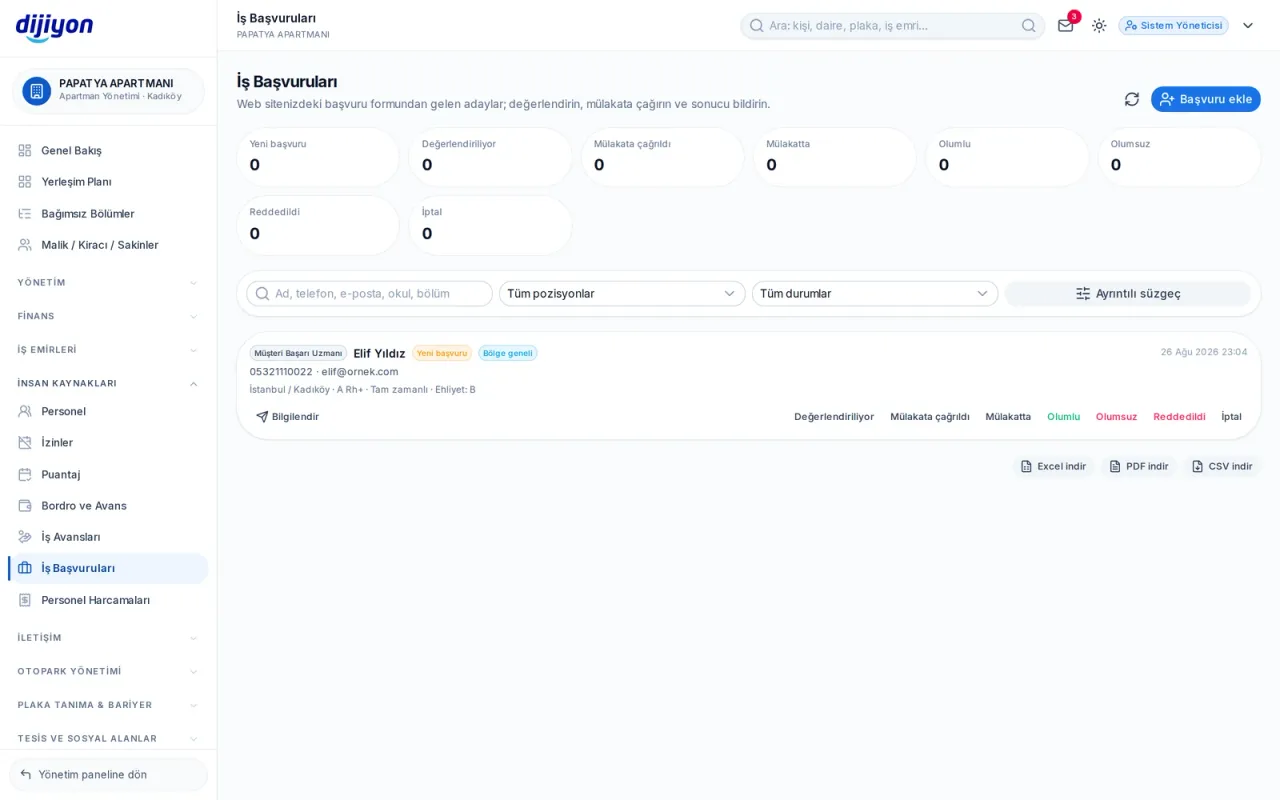The height and width of the screenshot is (800, 1280).
Task: Expand the Finans sidebar section
Action: tap(108, 316)
